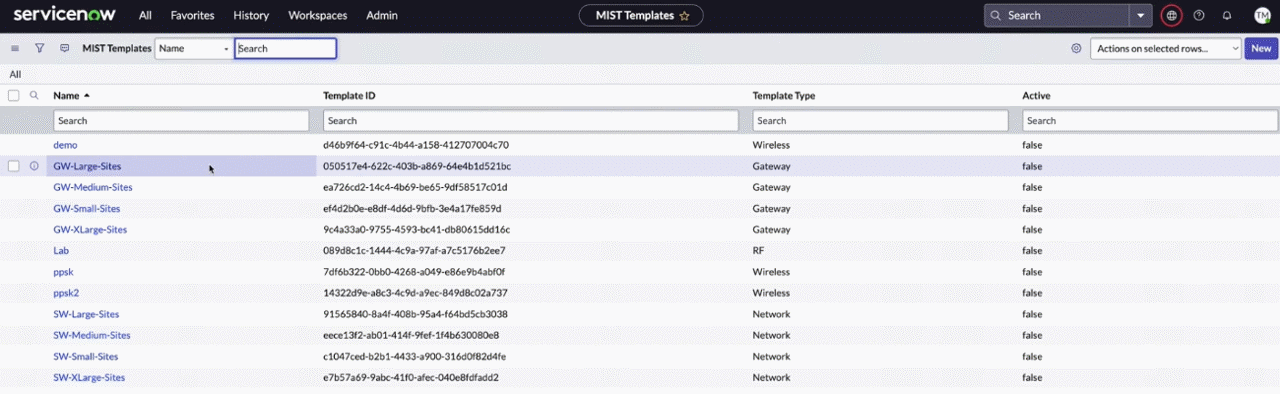Screen dimensions: 1280x394
Task: Open the list personalize gear icon
Action: click(x=1076, y=48)
